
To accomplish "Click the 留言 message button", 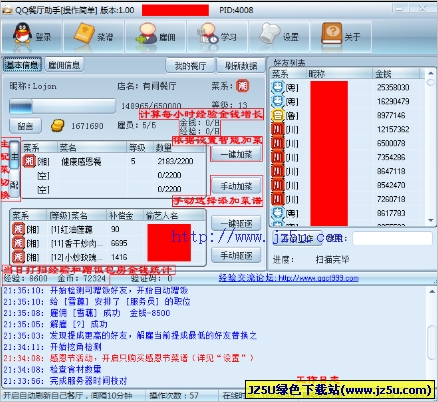I will tap(25, 126).
